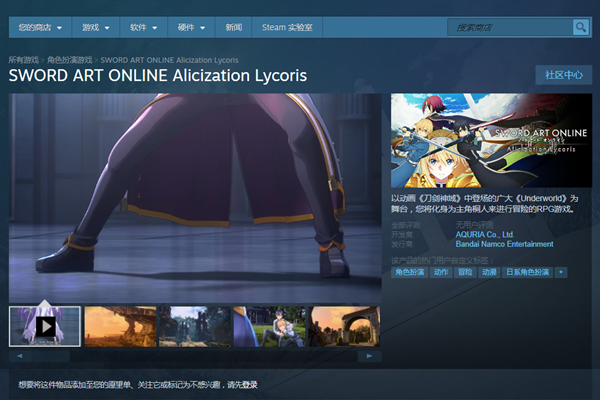Click the left scroll arrow under thumbnails

[x=20, y=356]
